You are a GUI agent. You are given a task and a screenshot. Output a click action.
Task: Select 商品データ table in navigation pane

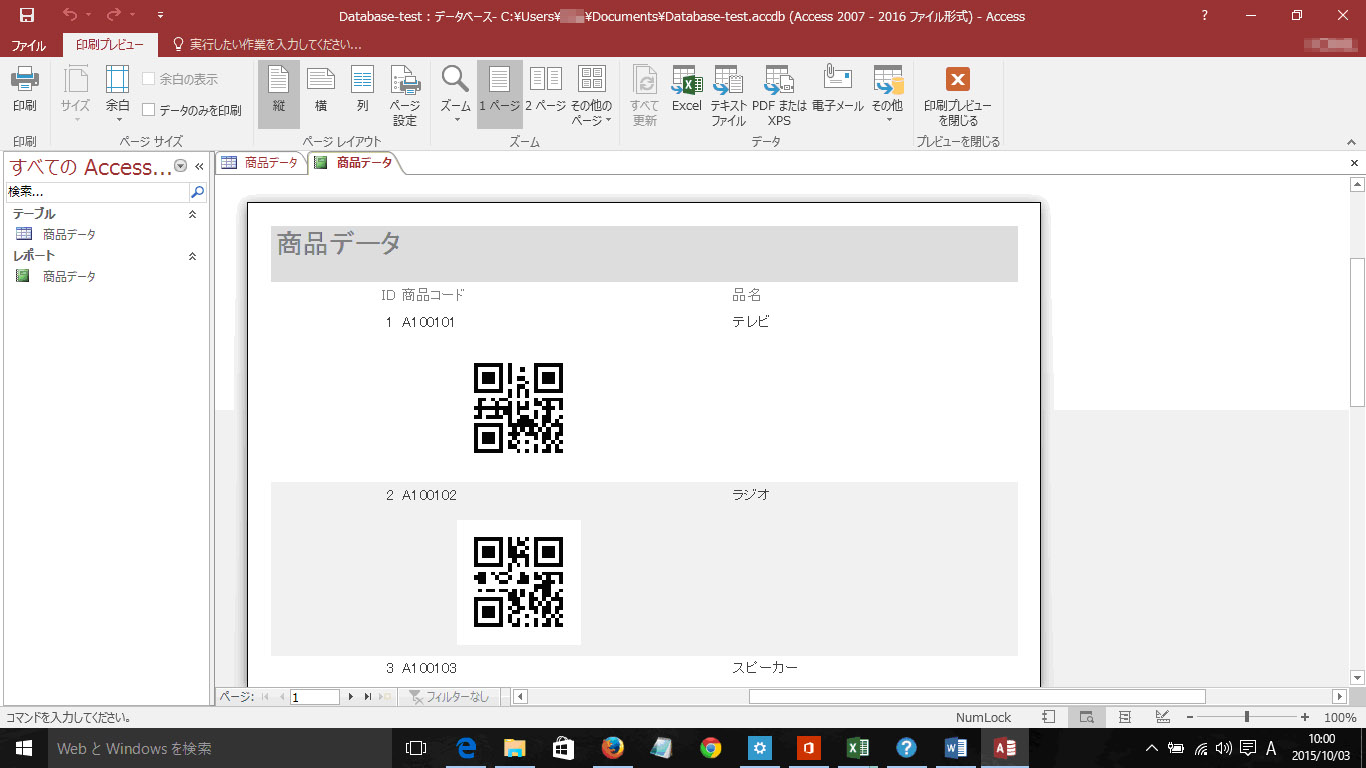point(69,234)
